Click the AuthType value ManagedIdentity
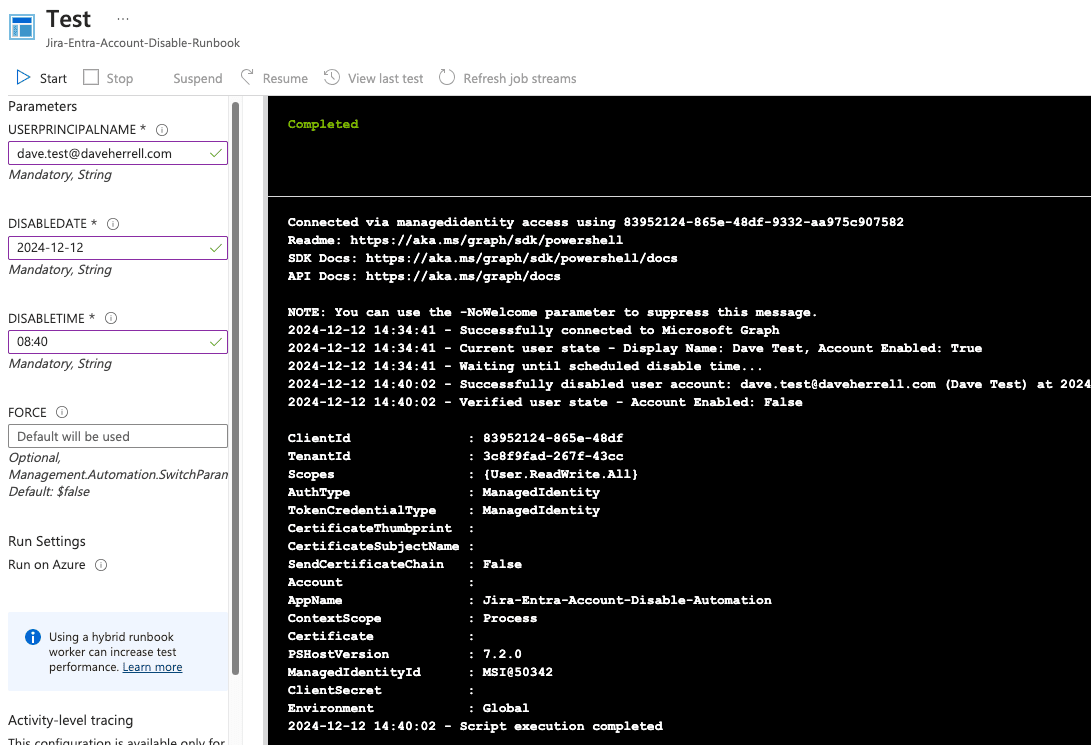This screenshot has height=745, width=1091. 541,492
